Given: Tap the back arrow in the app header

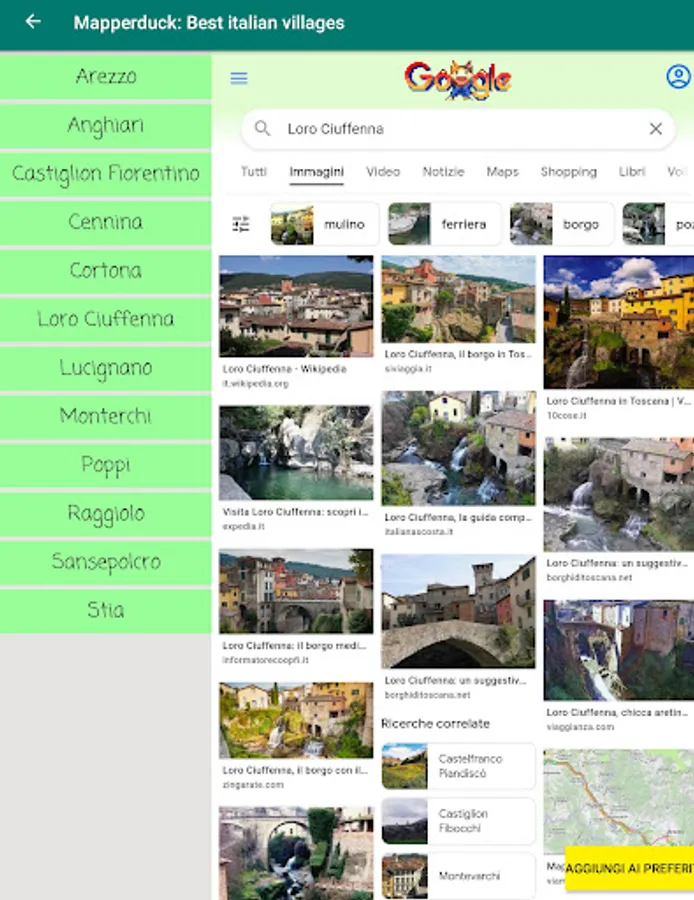Looking at the screenshot, I should point(33,22).
